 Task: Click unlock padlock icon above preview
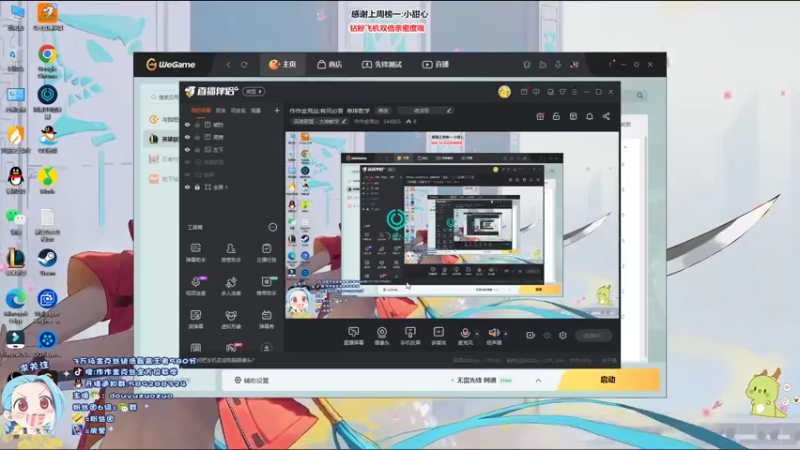(556, 116)
